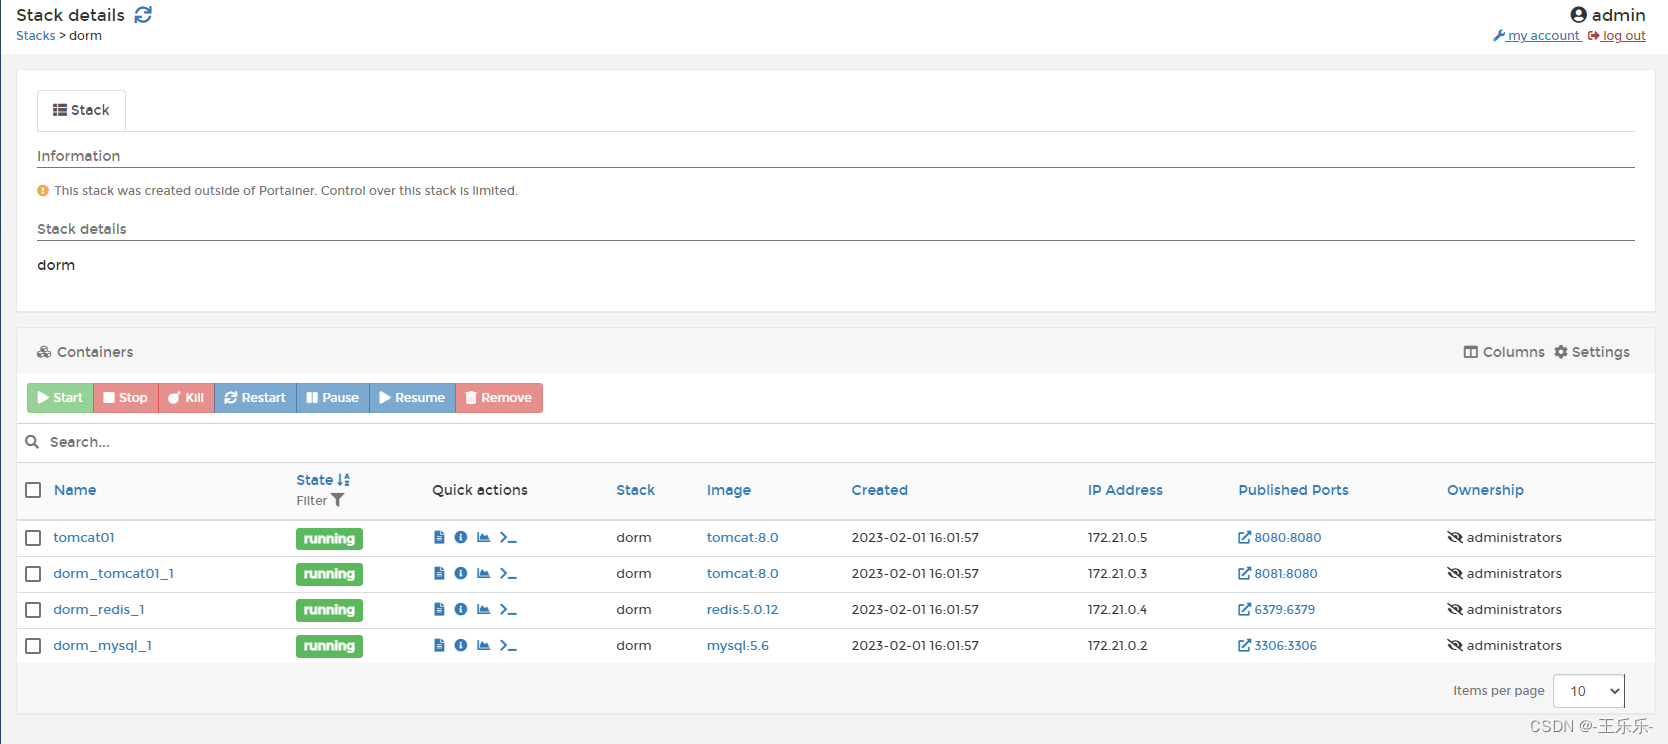Click the Pause containers button
This screenshot has height=744, width=1668.
pos(333,398)
